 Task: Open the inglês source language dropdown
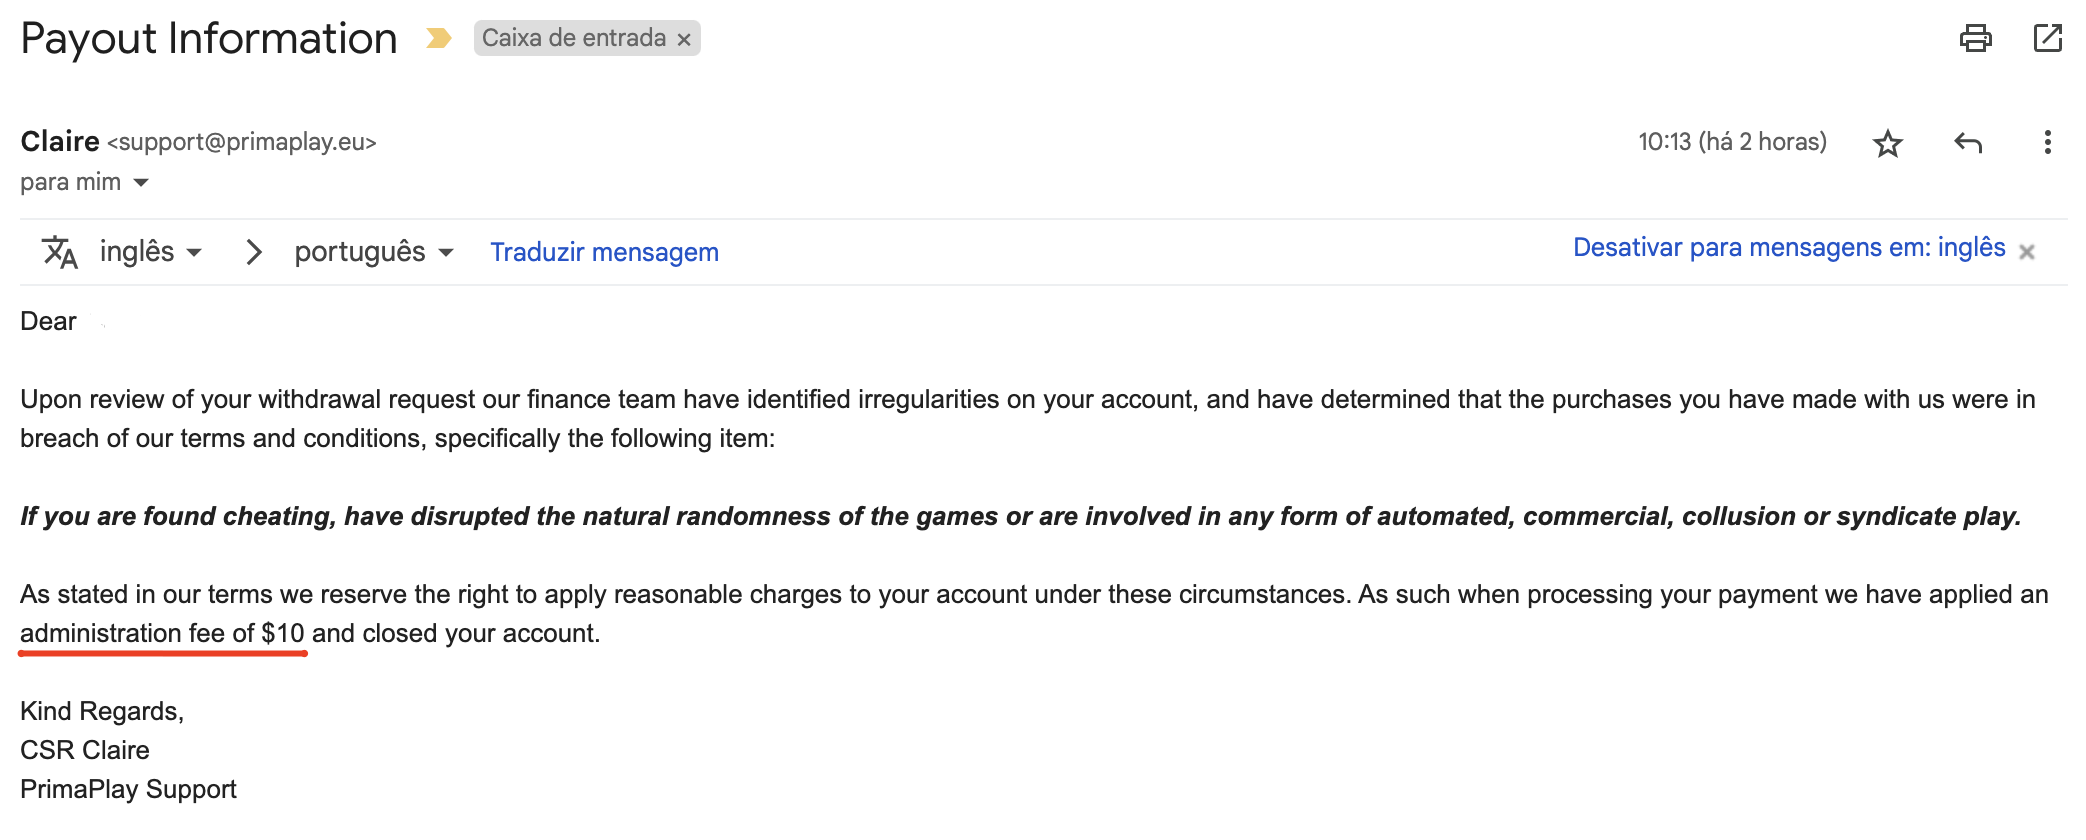click(x=151, y=252)
